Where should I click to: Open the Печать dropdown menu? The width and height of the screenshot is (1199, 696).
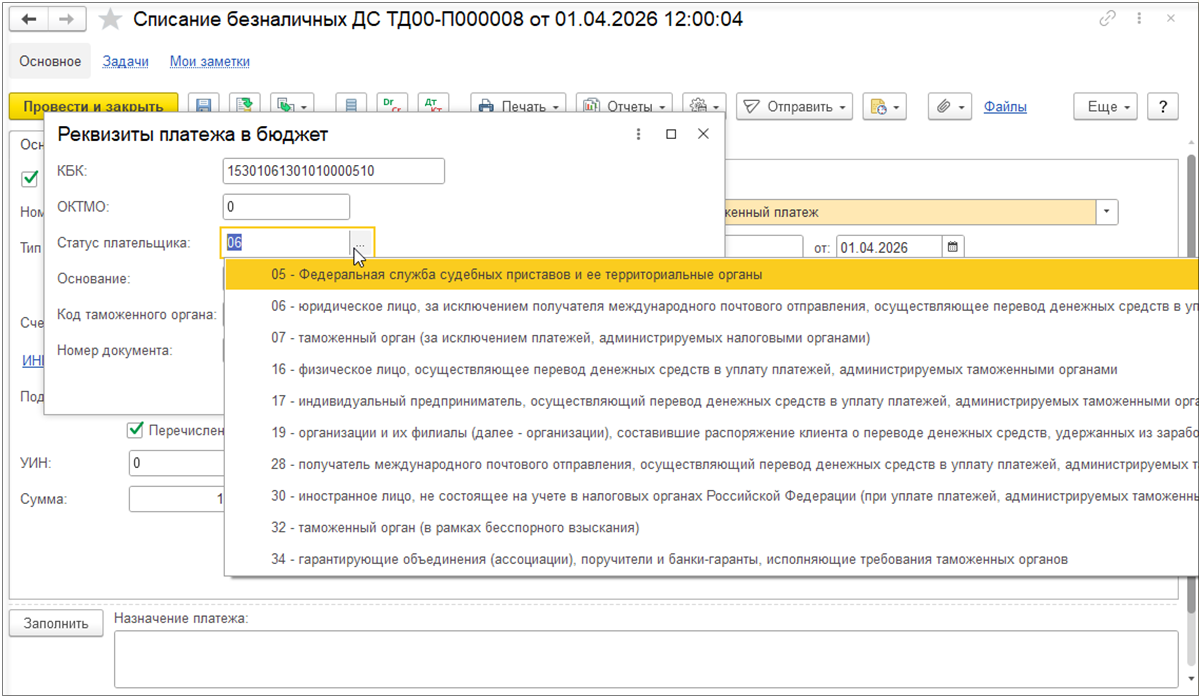pyautogui.click(x=517, y=106)
